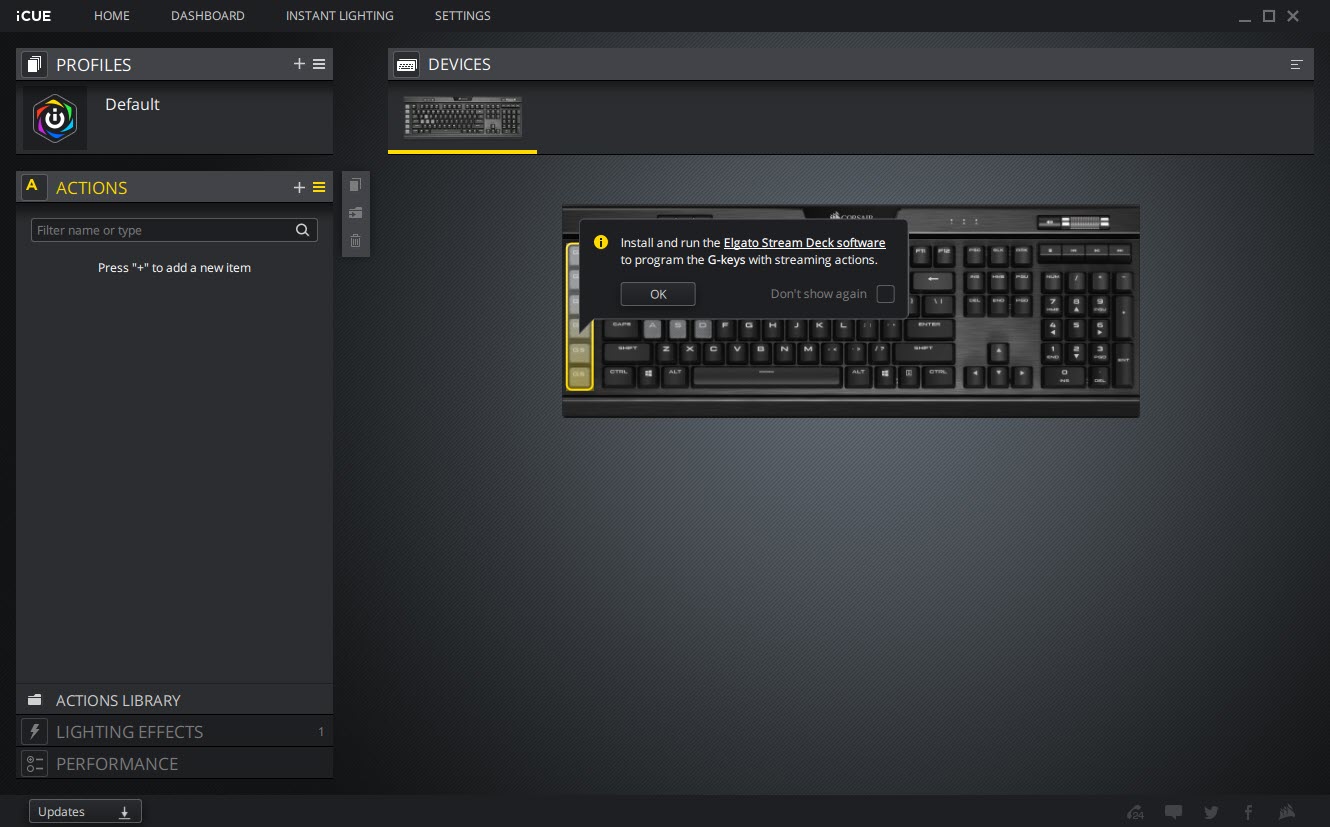
Task: Click the search magnifier in the filter box
Action: tap(303, 230)
